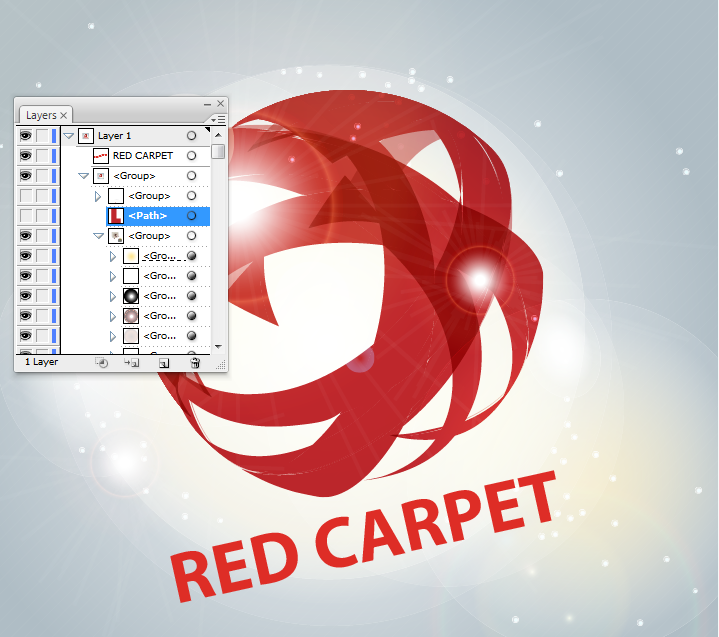Screen dimensions: 719x637
Task: Click the Layers panel scroll up arrow
Action: pos(218,135)
